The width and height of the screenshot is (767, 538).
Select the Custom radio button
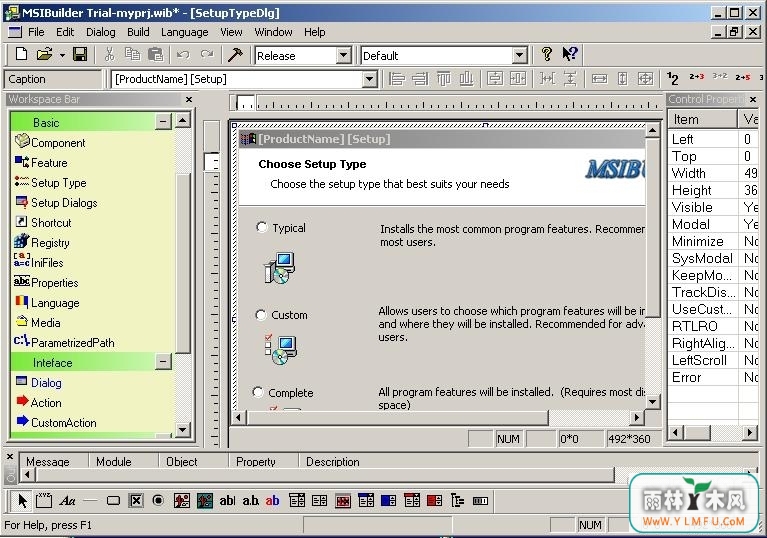pos(261,314)
